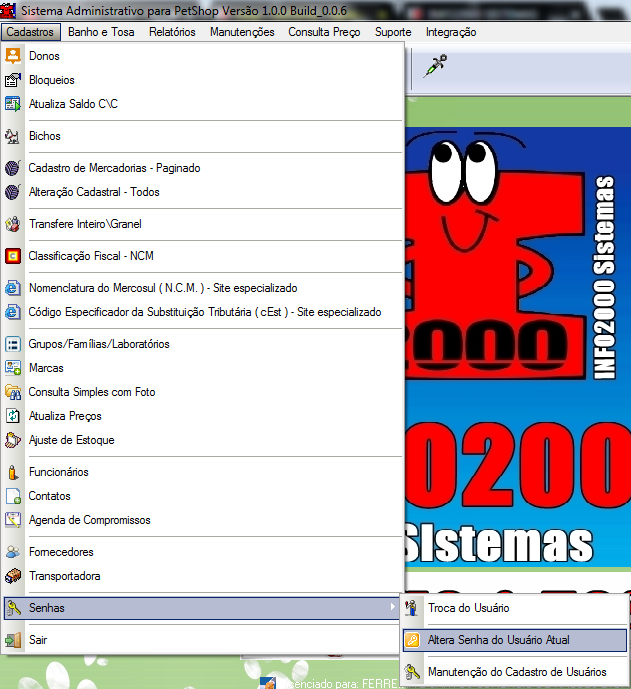631x689 pixels.
Task: Open Agenda de Compromissos
Action: [203, 520]
